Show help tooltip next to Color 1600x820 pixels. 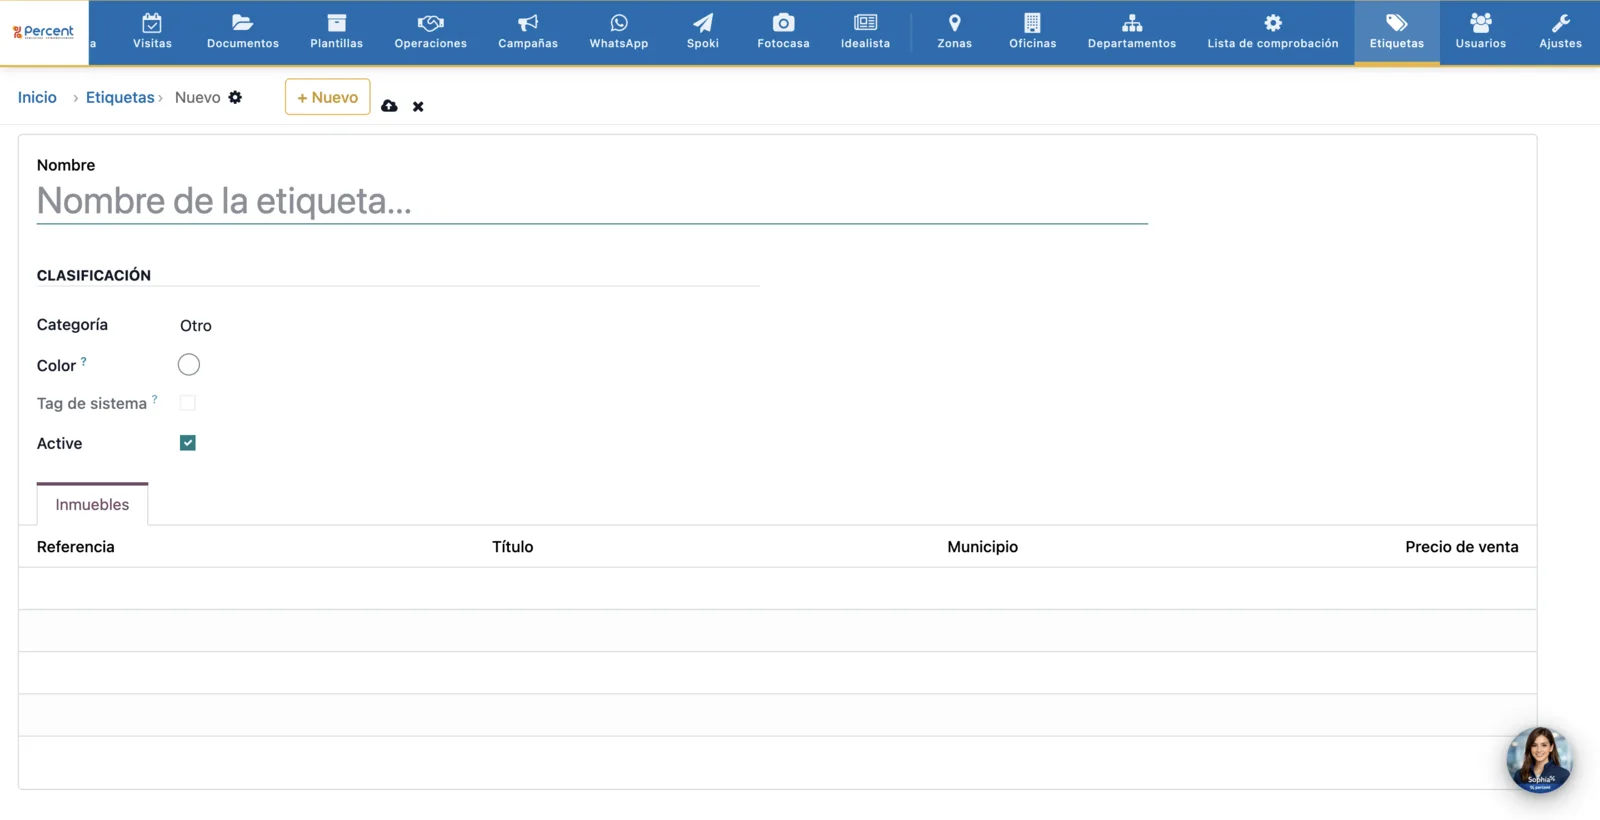tap(84, 361)
